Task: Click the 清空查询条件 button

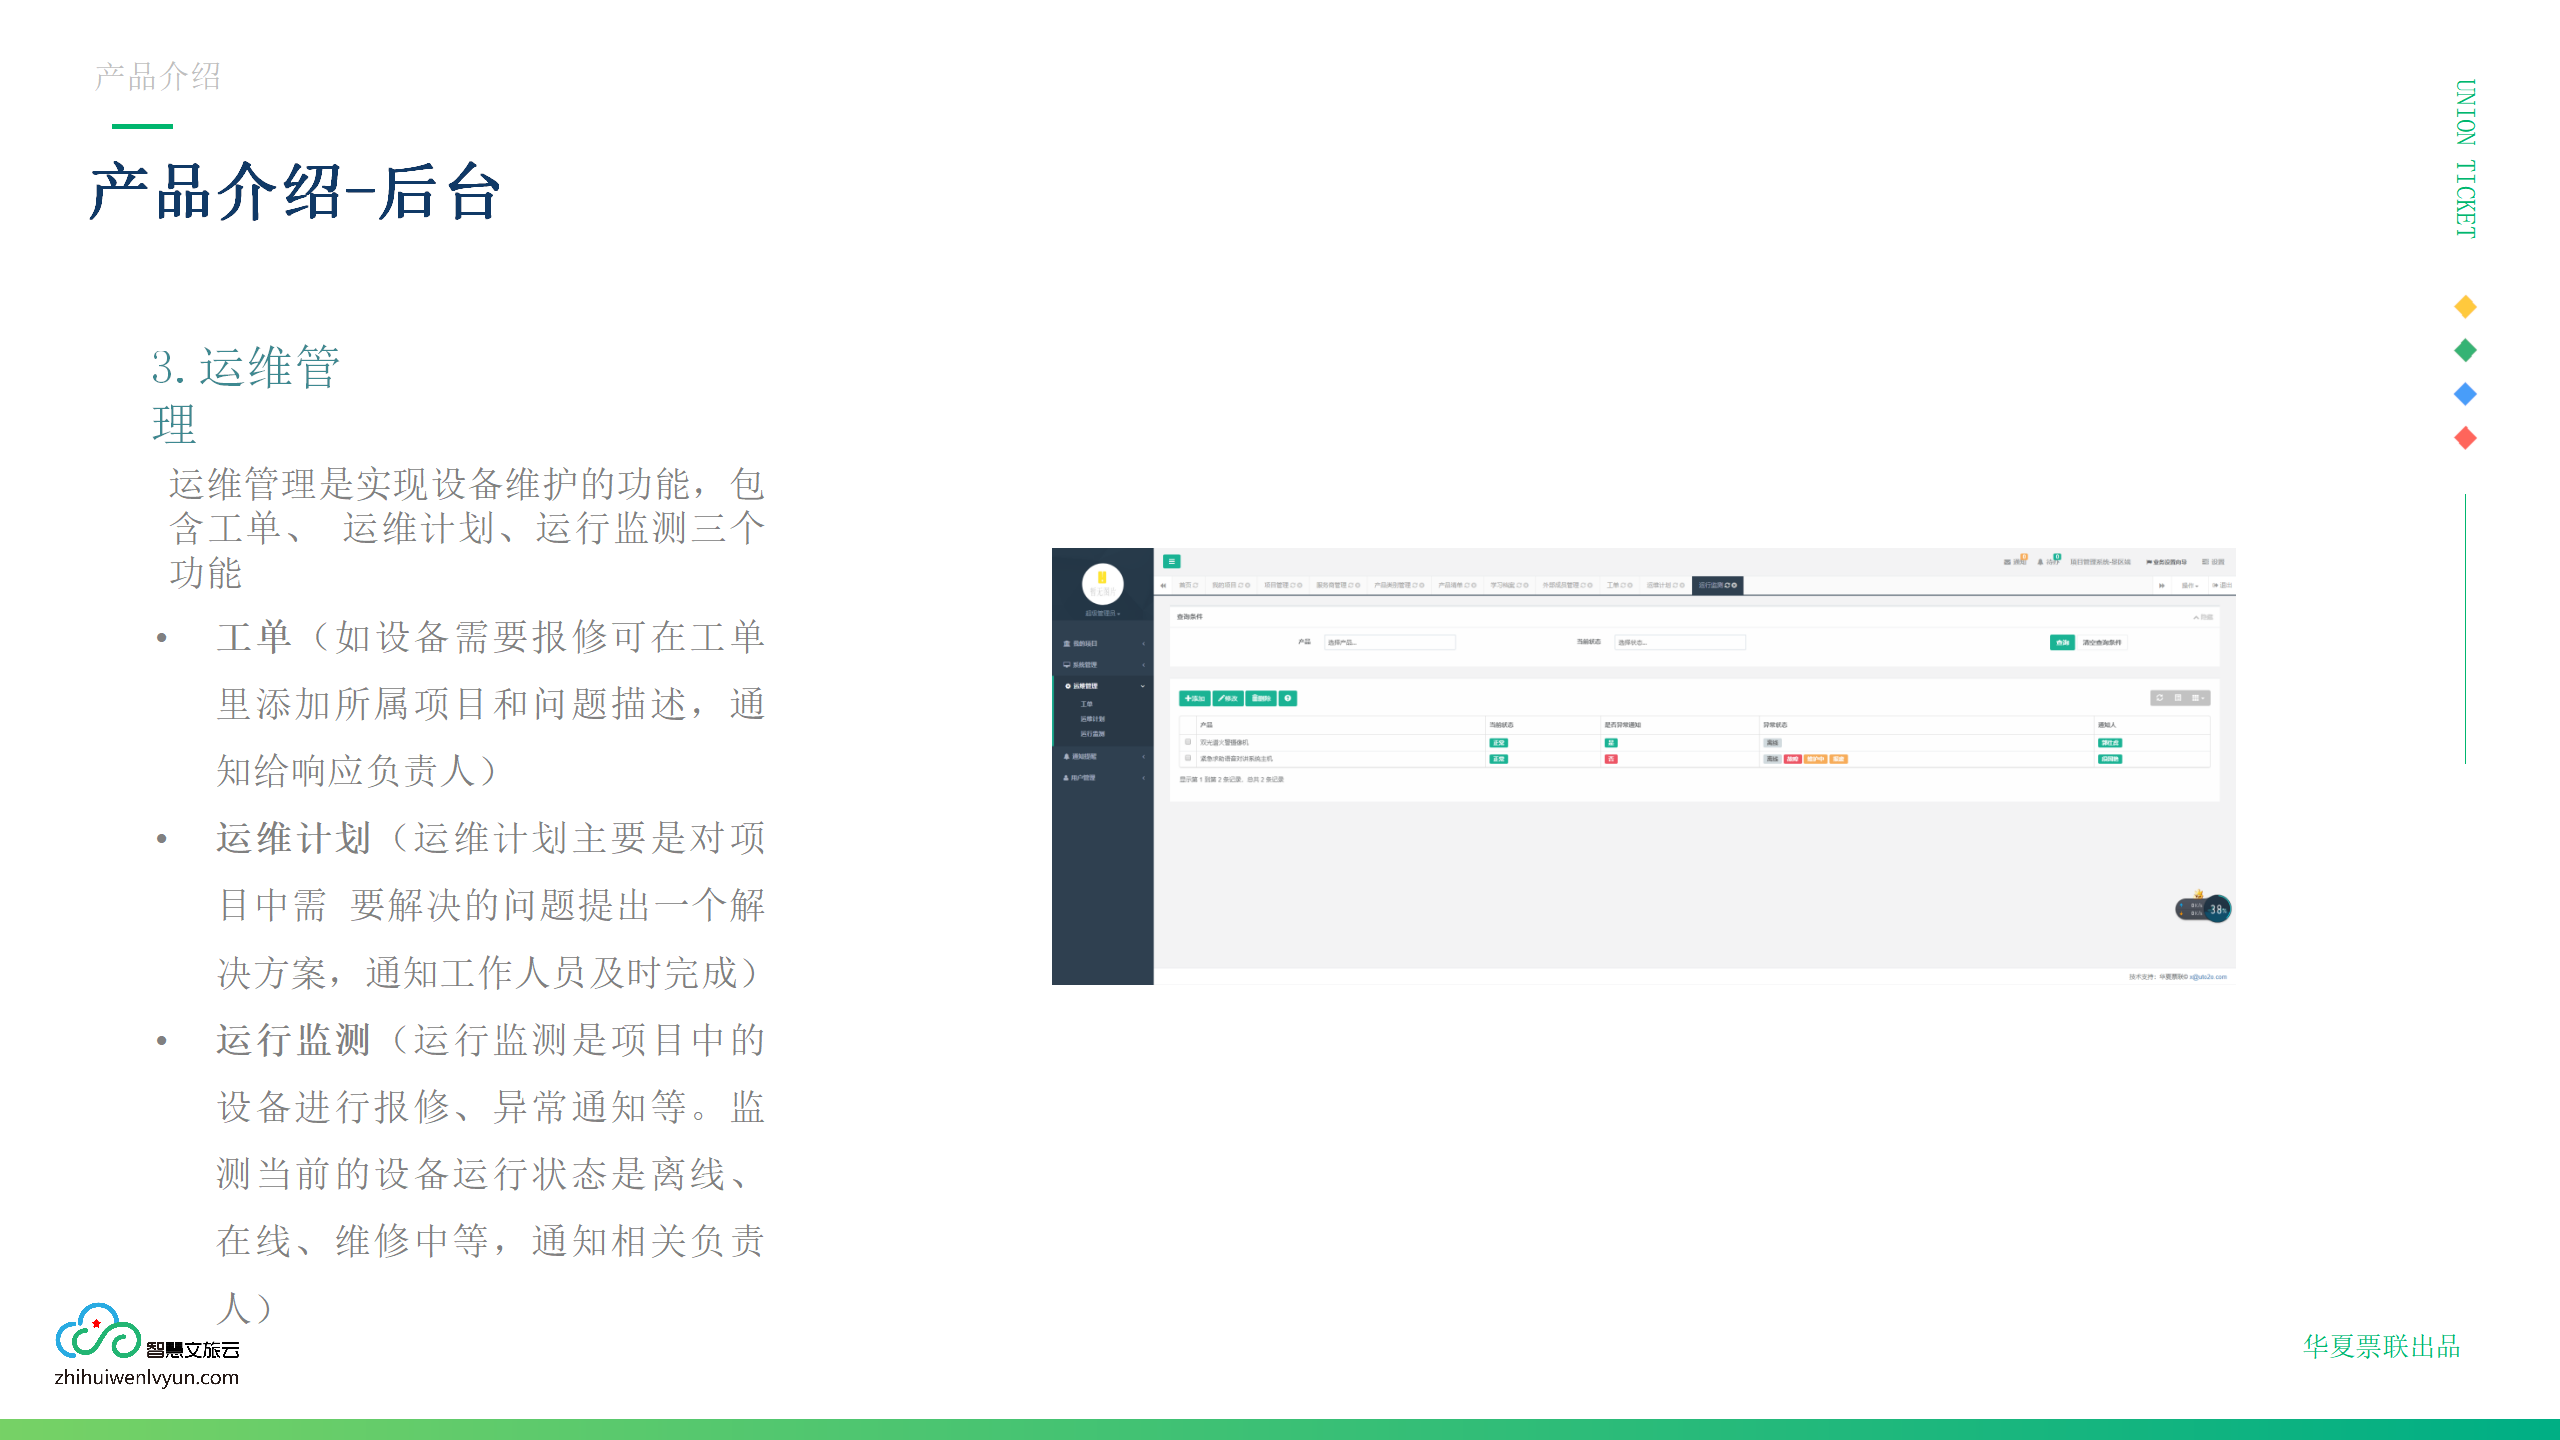Action: pos(2102,642)
